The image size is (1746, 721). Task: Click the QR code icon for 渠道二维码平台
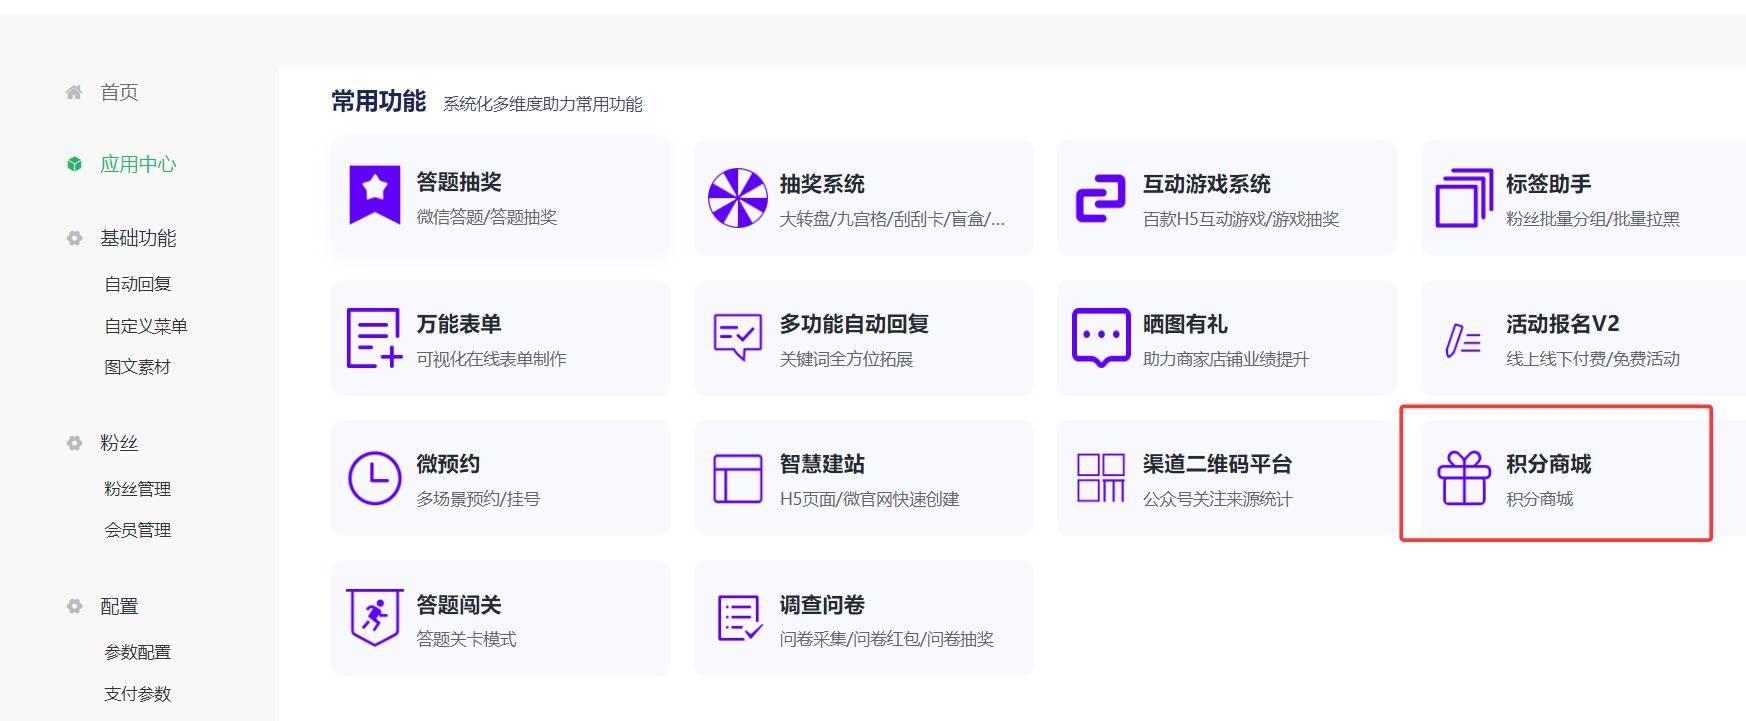pyautogui.click(x=1100, y=478)
